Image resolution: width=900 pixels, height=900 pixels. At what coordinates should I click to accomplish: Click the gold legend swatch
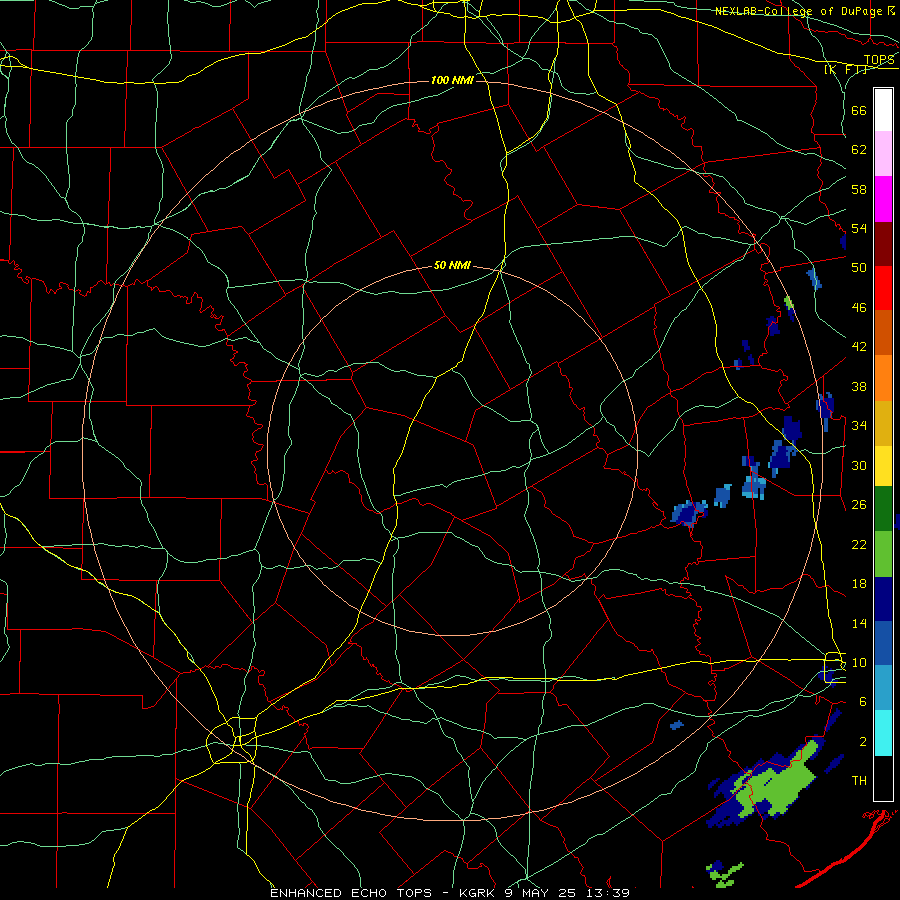[x=883, y=423]
